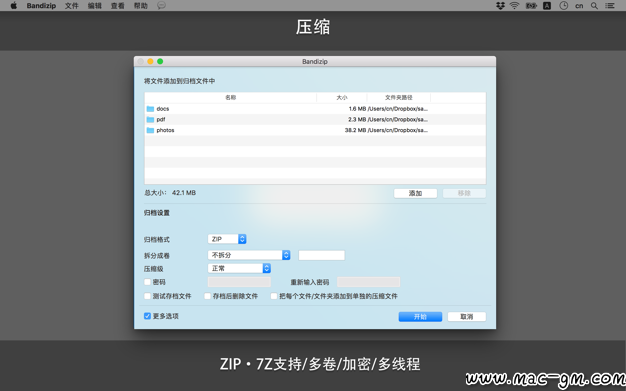Open the 压缩级 正常 dropdown

[x=239, y=268]
